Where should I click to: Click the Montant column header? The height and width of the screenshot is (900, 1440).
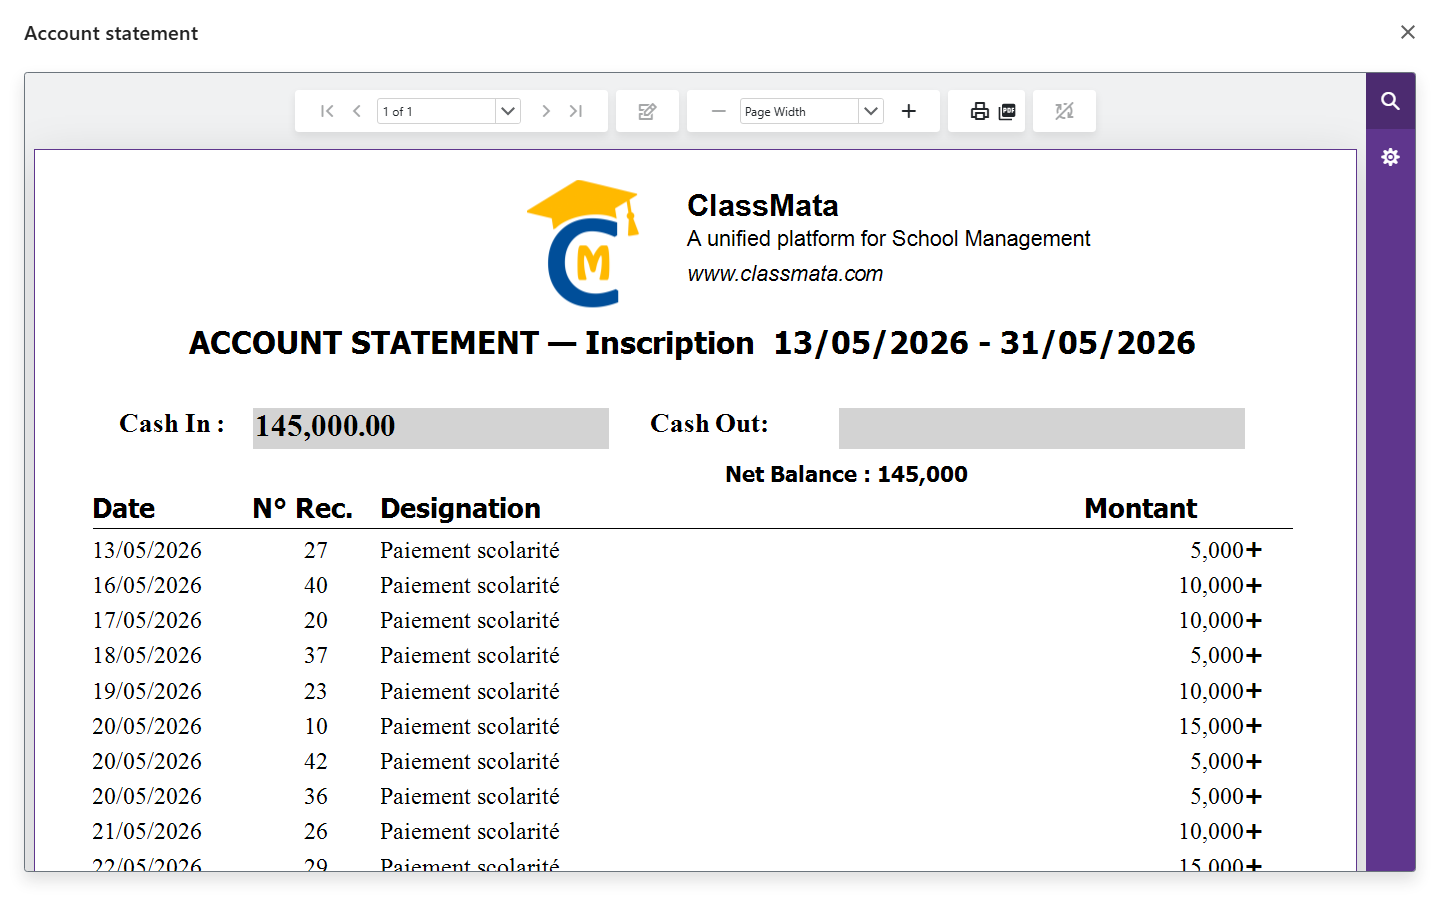(x=1140, y=509)
